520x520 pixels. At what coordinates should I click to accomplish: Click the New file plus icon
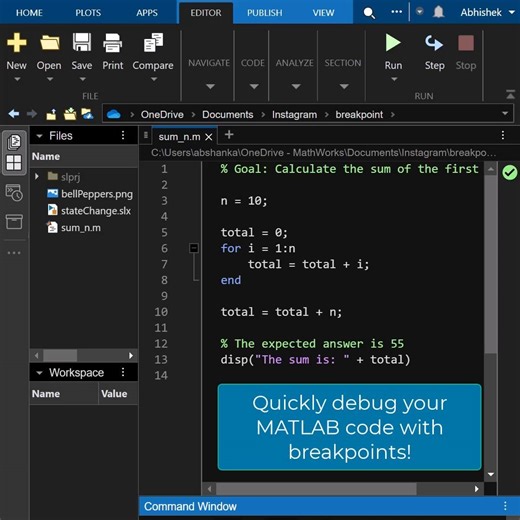click(x=16, y=43)
